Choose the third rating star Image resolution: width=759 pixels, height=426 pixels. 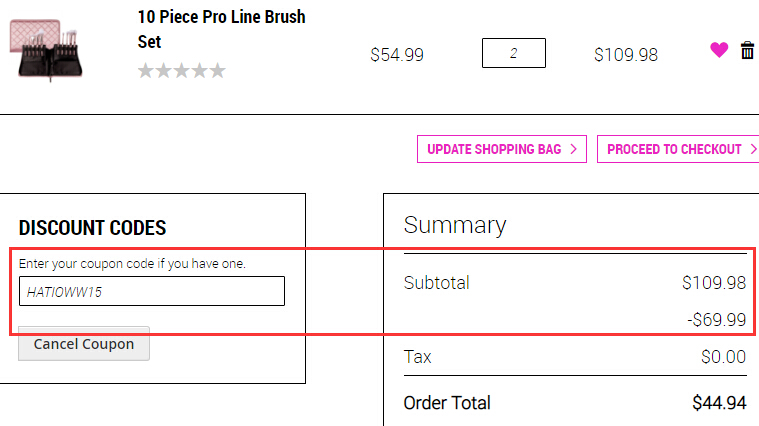pyautogui.click(x=182, y=71)
